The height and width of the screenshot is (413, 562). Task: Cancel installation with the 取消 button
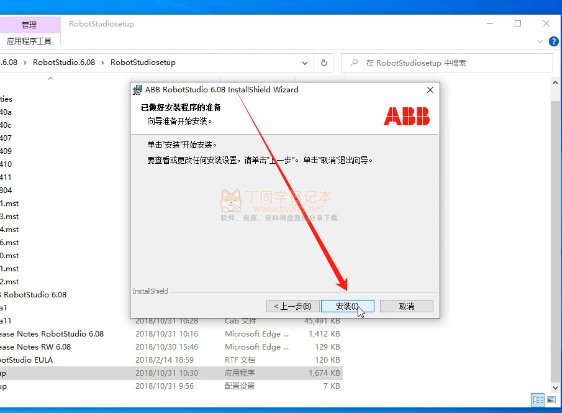406,306
